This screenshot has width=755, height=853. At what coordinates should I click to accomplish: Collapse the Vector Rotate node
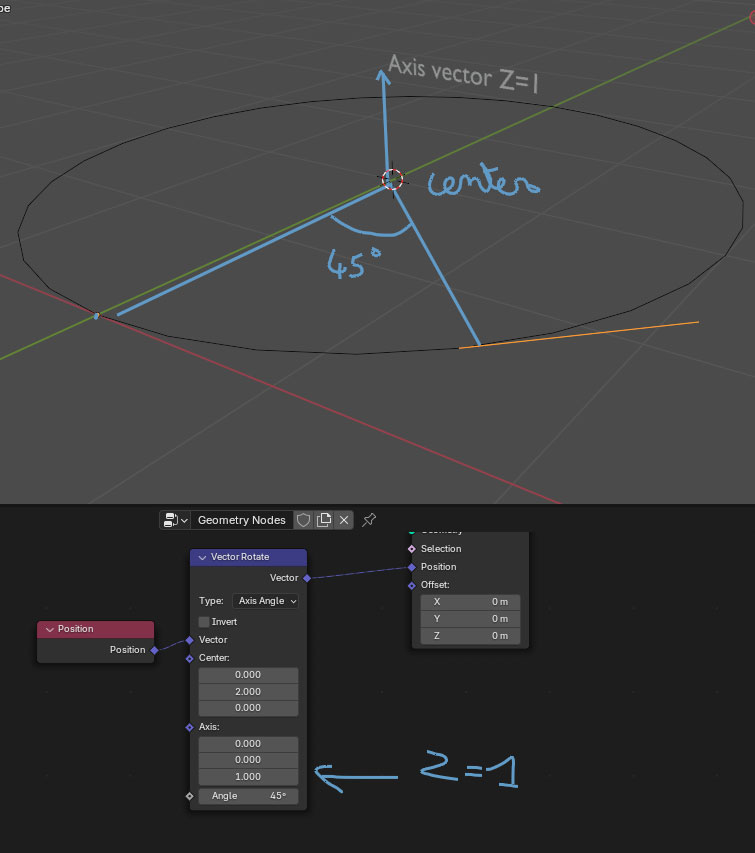tap(203, 557)
